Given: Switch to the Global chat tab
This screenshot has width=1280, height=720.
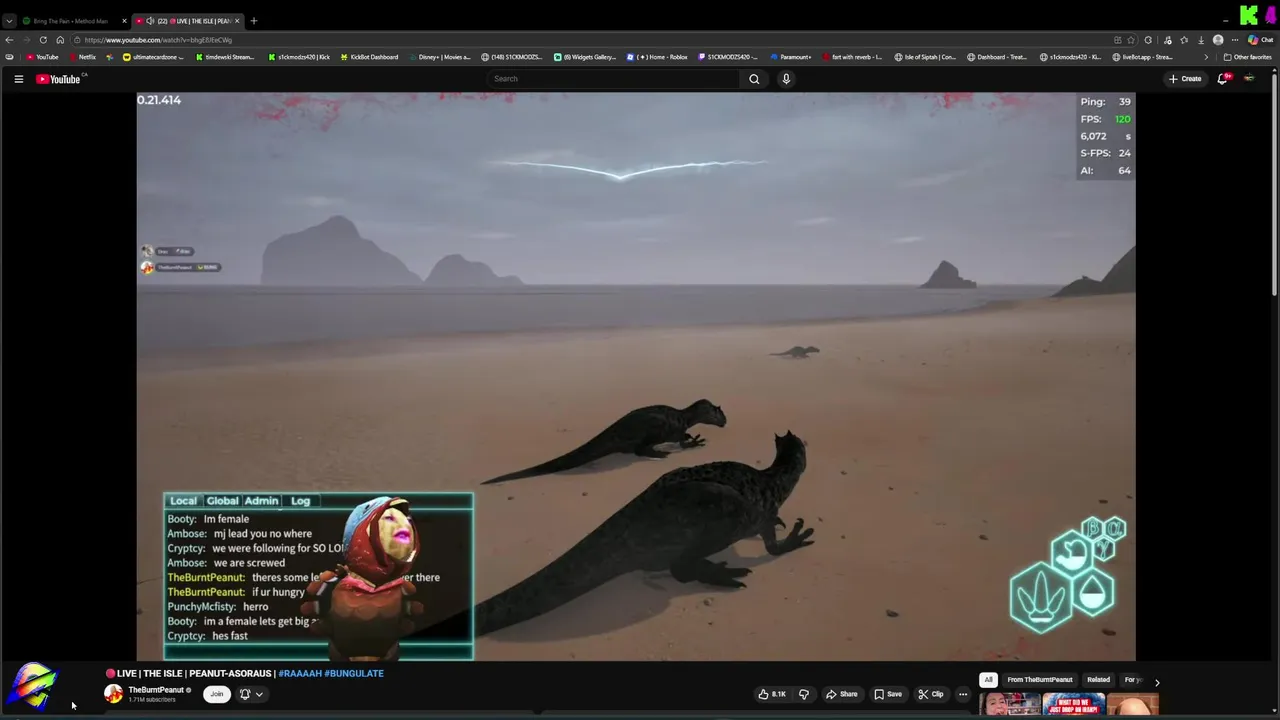Looking at the screenshot, I should 222,501.
